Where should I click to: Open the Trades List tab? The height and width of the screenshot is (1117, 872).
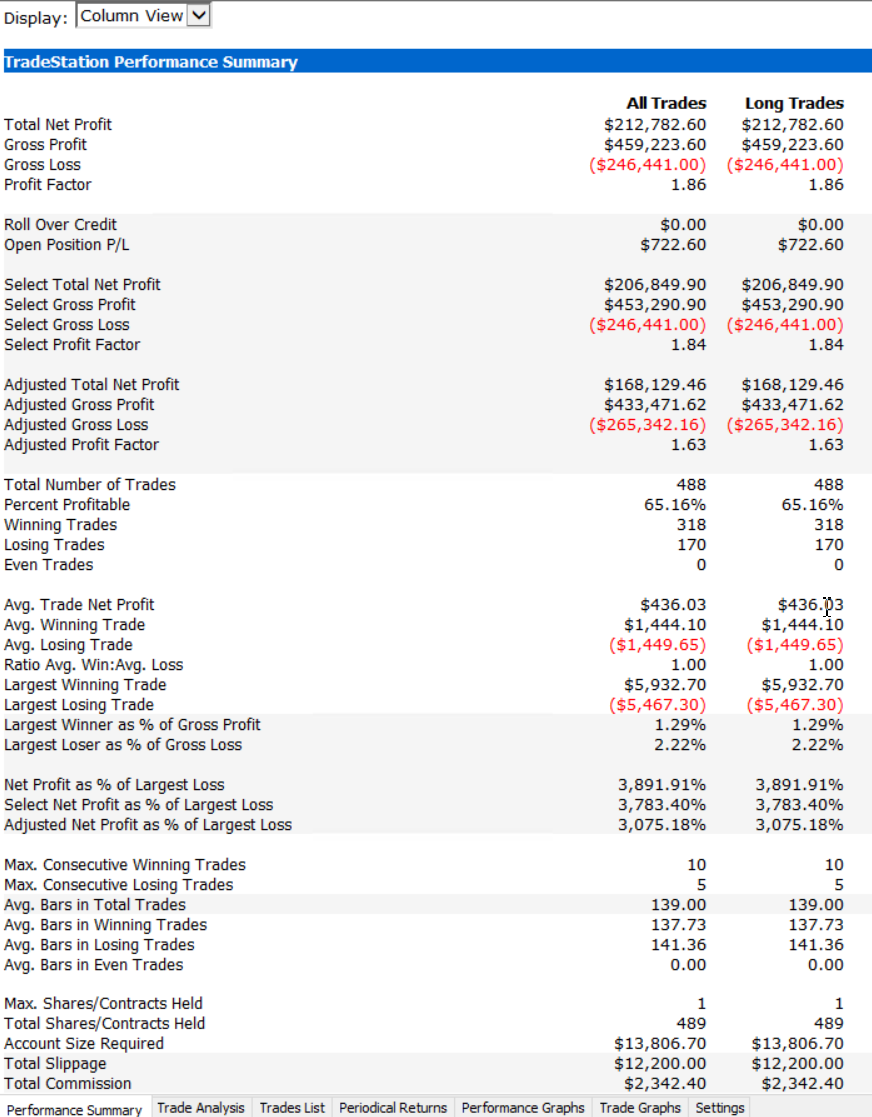point(291,1108)
